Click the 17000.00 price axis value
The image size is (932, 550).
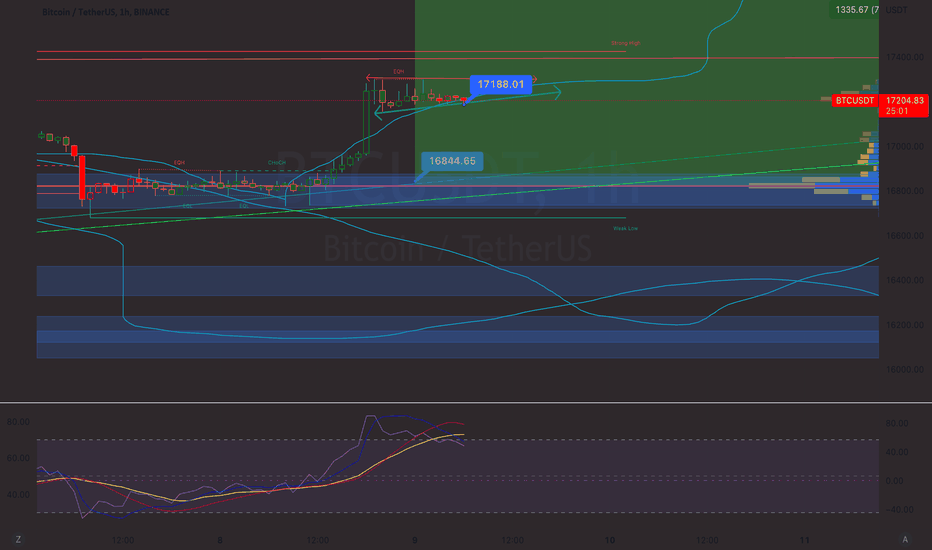(x=905, y=146)
